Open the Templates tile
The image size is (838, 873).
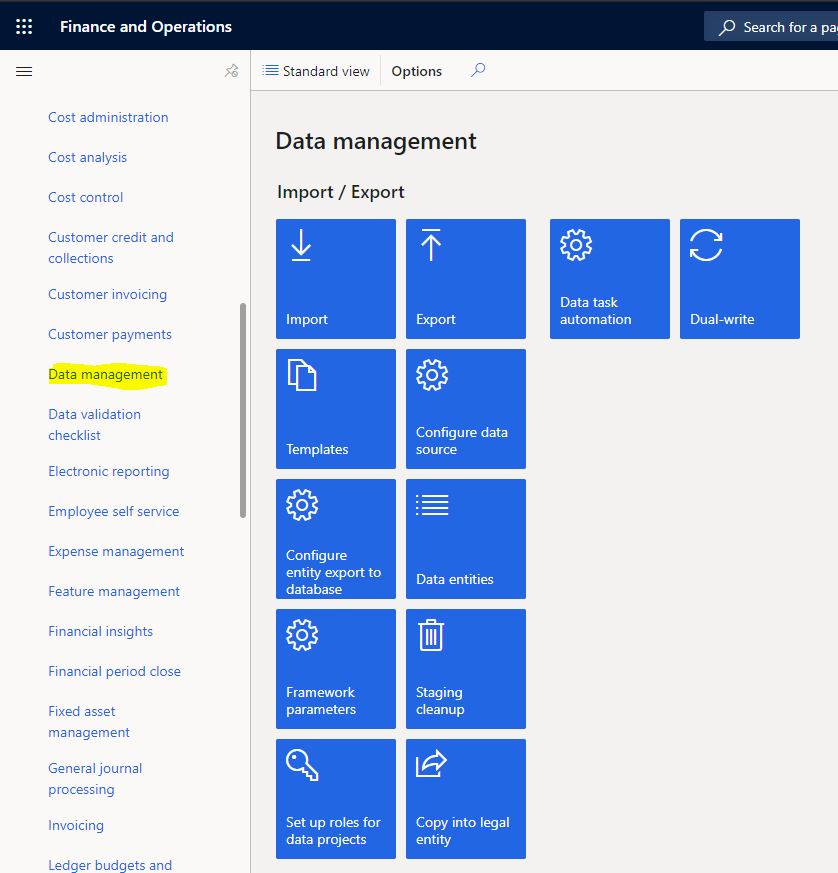[336, 409]
